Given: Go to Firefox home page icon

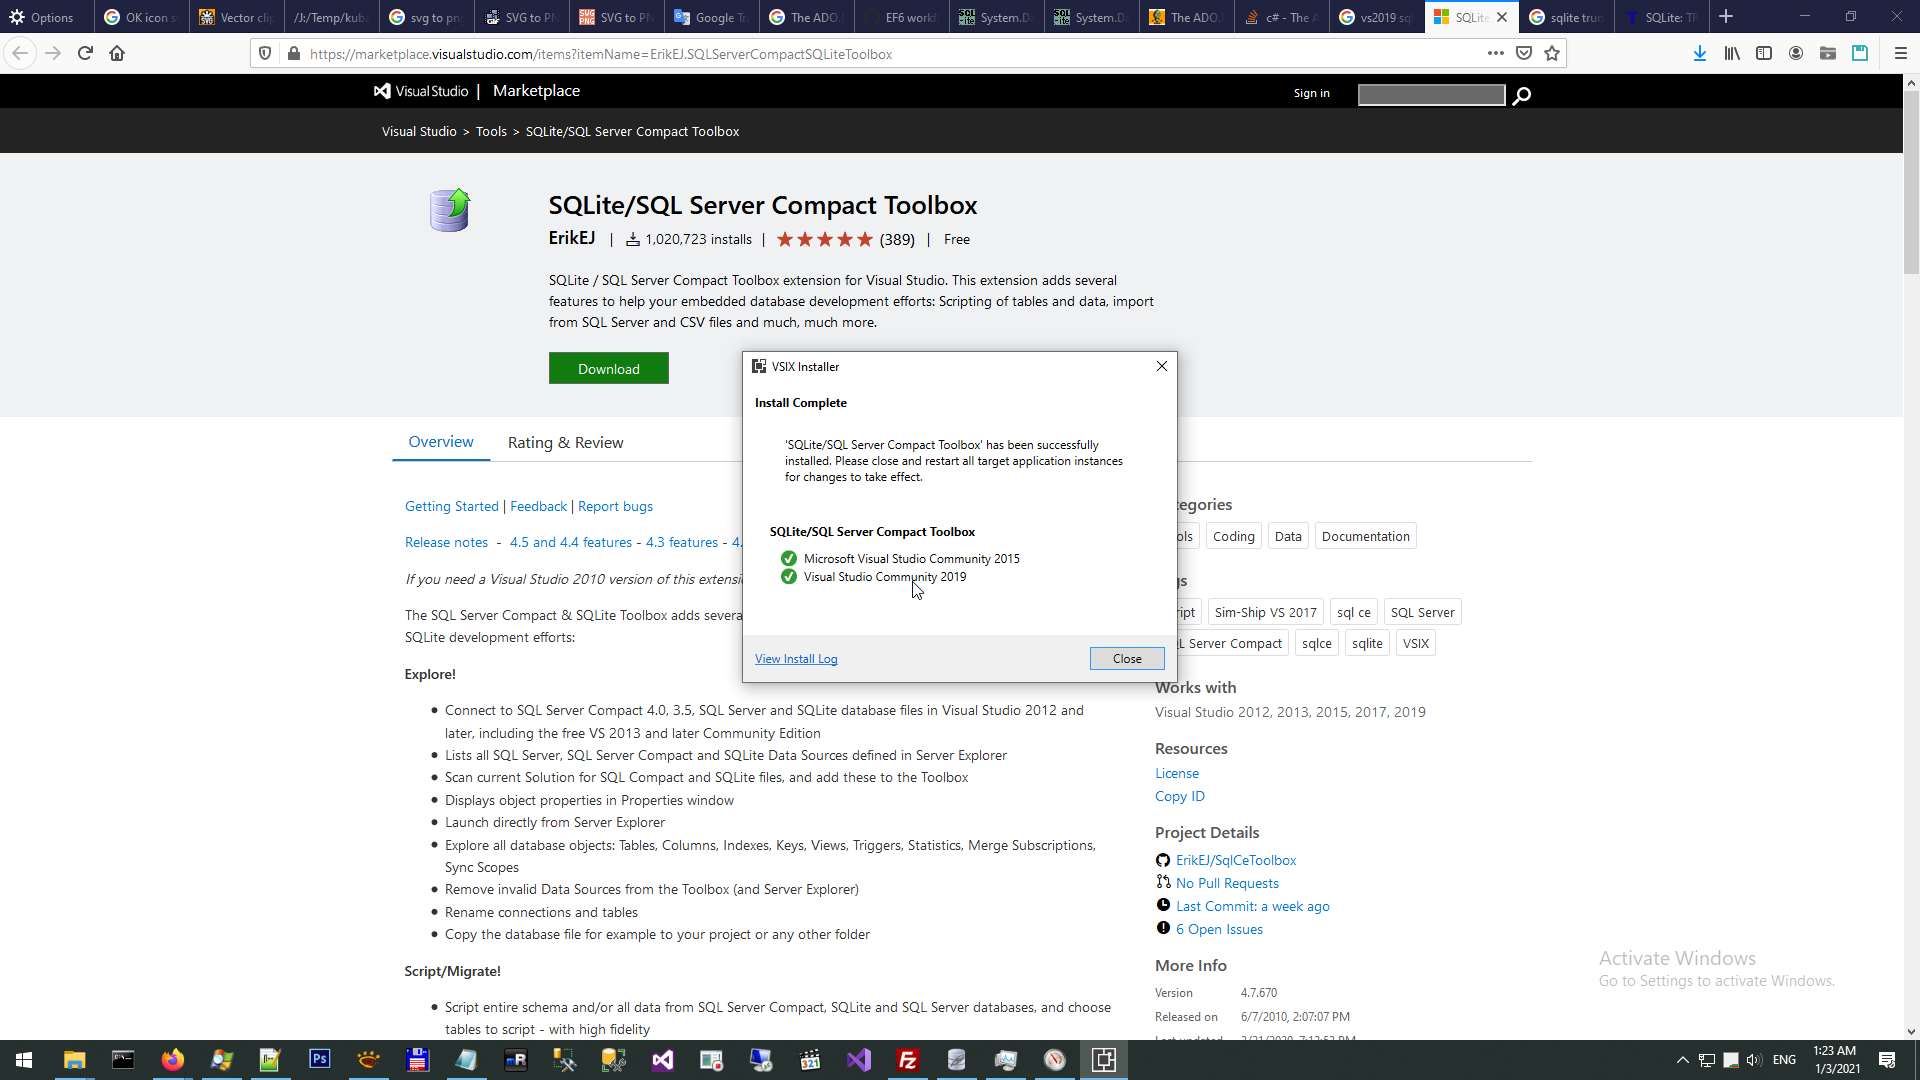Looking at the screenshot, I should click(x=117, y=54).
